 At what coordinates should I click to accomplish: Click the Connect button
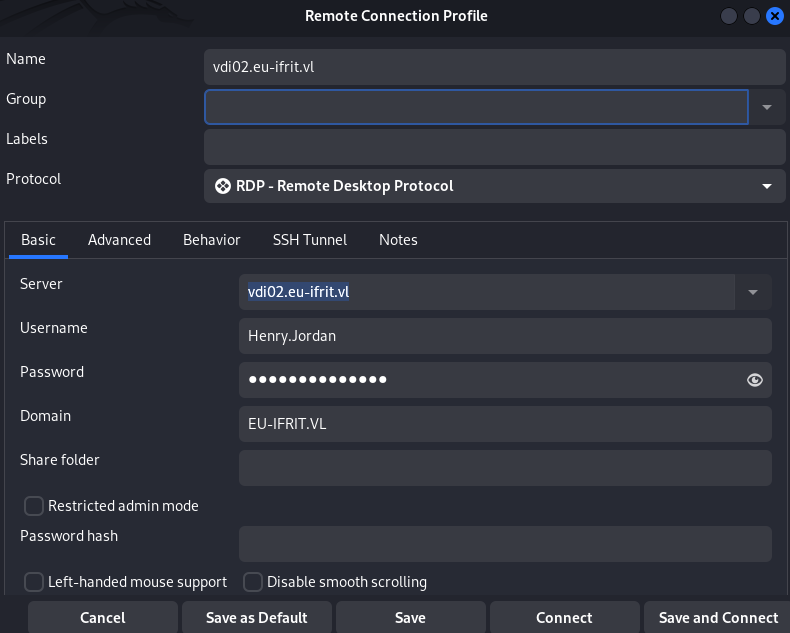click(564, 617)
